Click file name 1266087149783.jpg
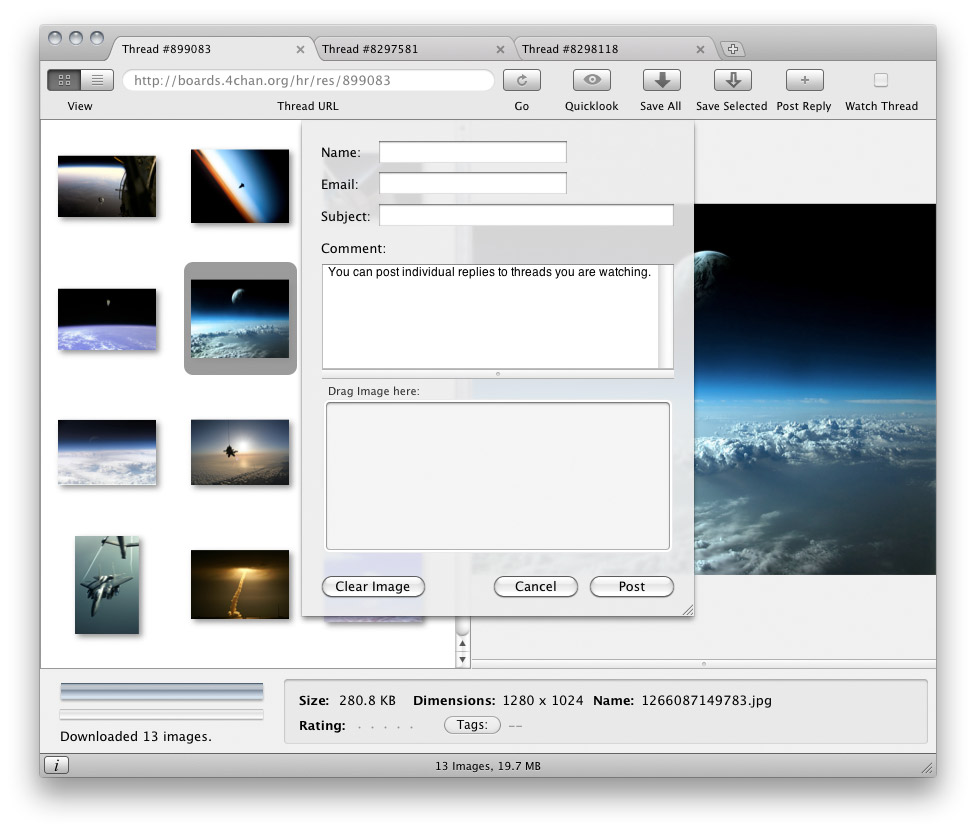Screen dimensions: 976x832 click(x=706, y=700)
